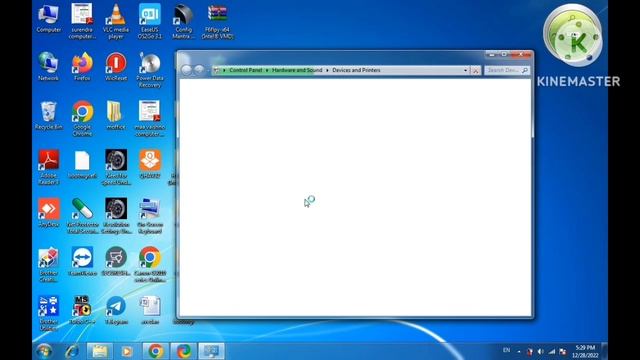640x360 pixels.
Task: Open Windows Explorer from the taskbar
Action: click(100, 351)
